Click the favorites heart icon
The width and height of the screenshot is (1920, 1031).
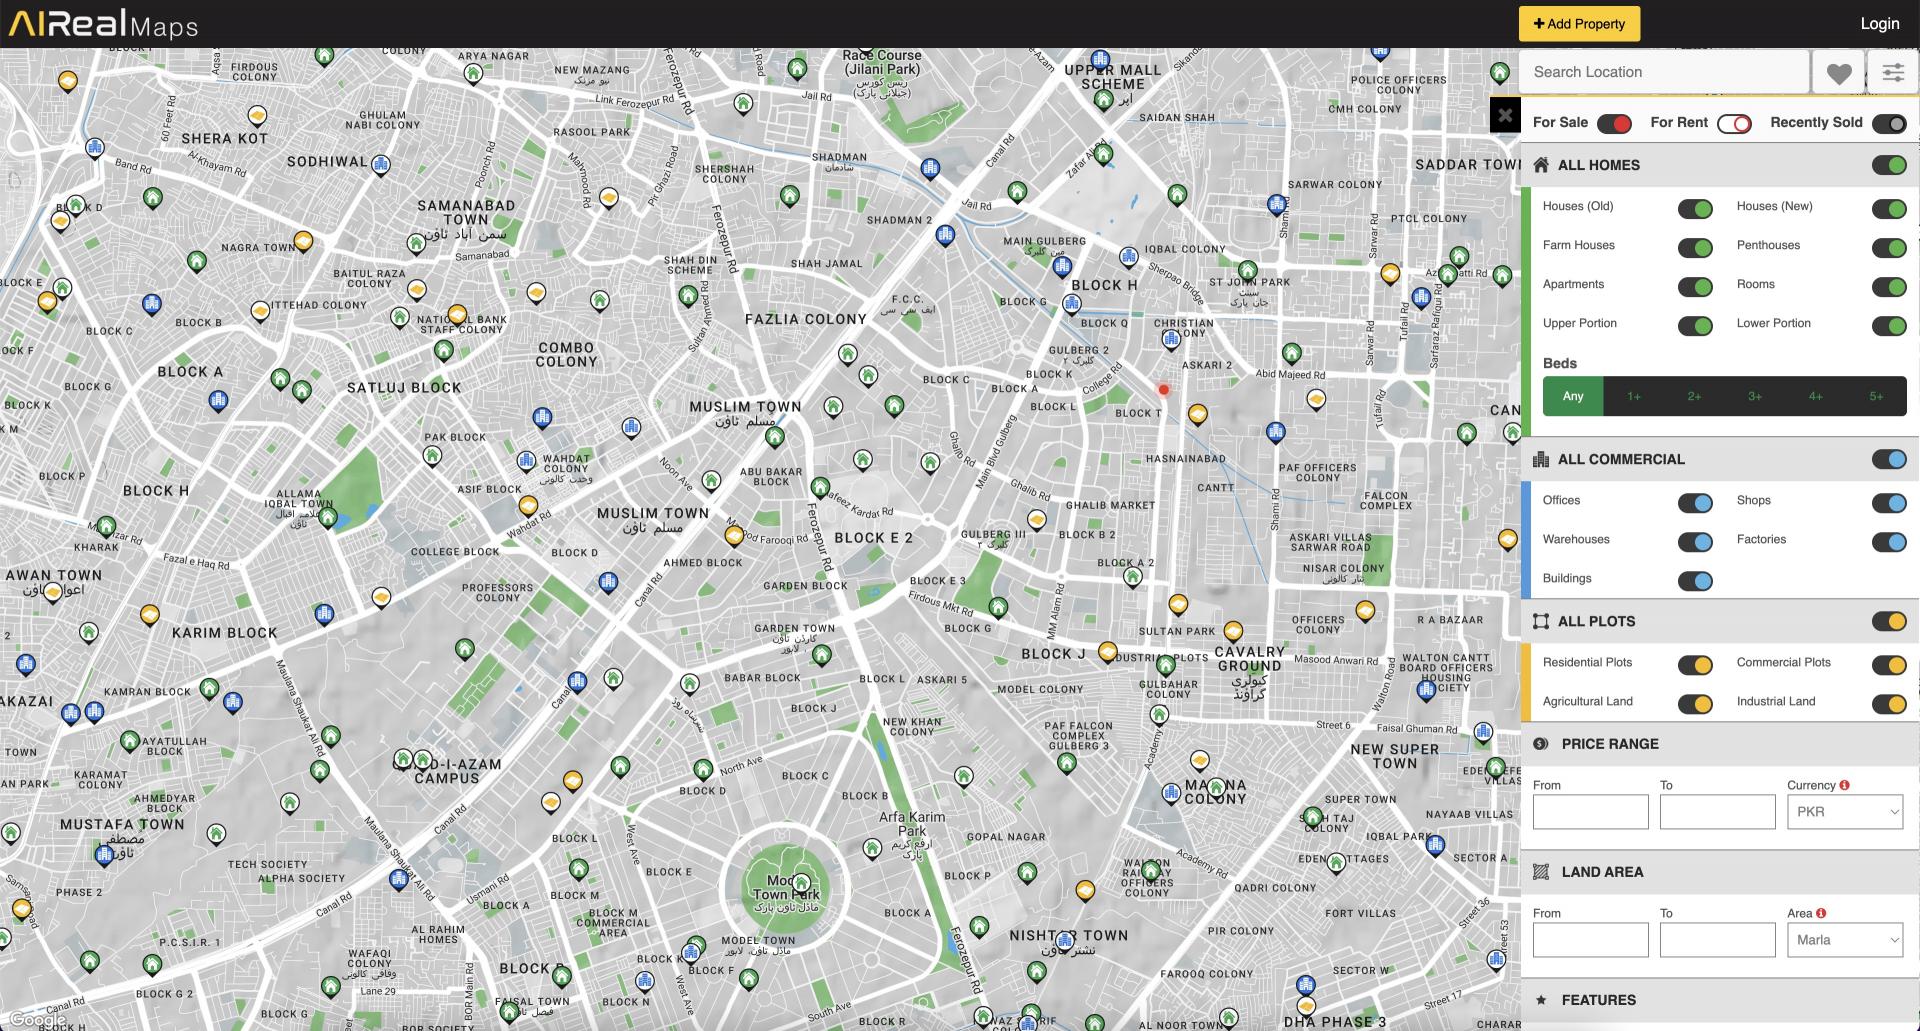(x=1838, y=73)
